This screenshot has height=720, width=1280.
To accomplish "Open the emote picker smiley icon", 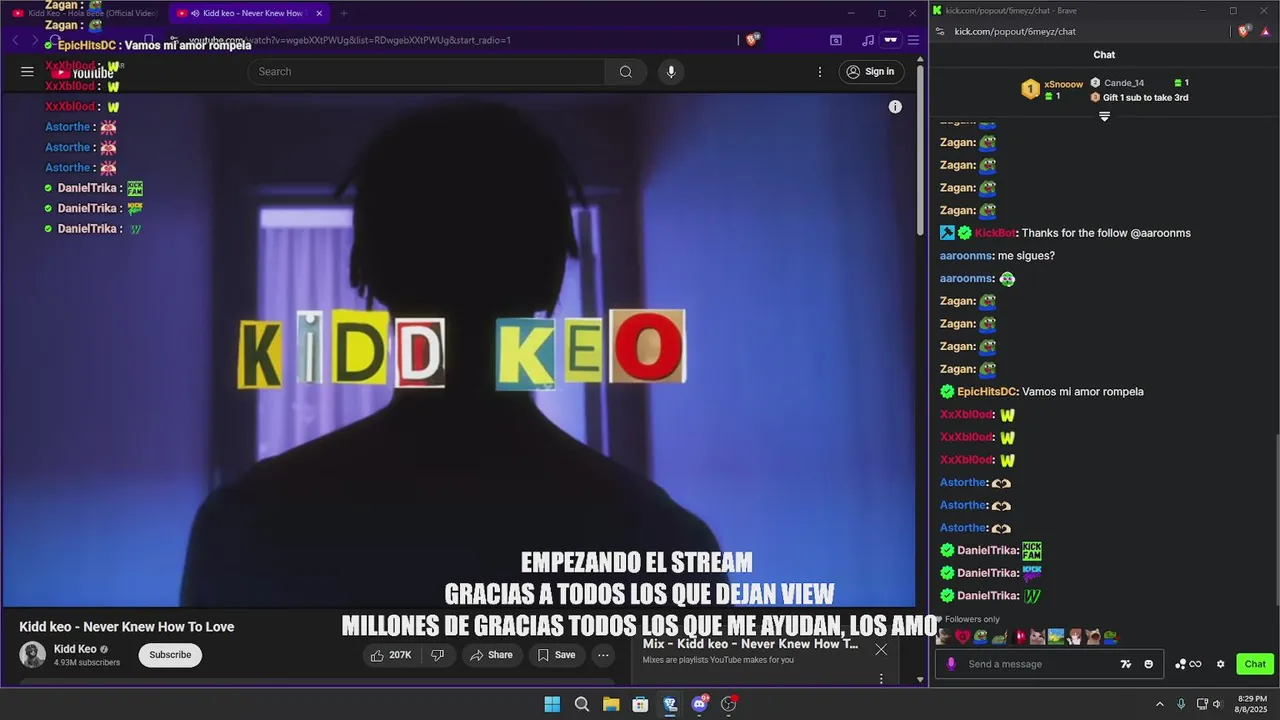I will pos(1148,664).
